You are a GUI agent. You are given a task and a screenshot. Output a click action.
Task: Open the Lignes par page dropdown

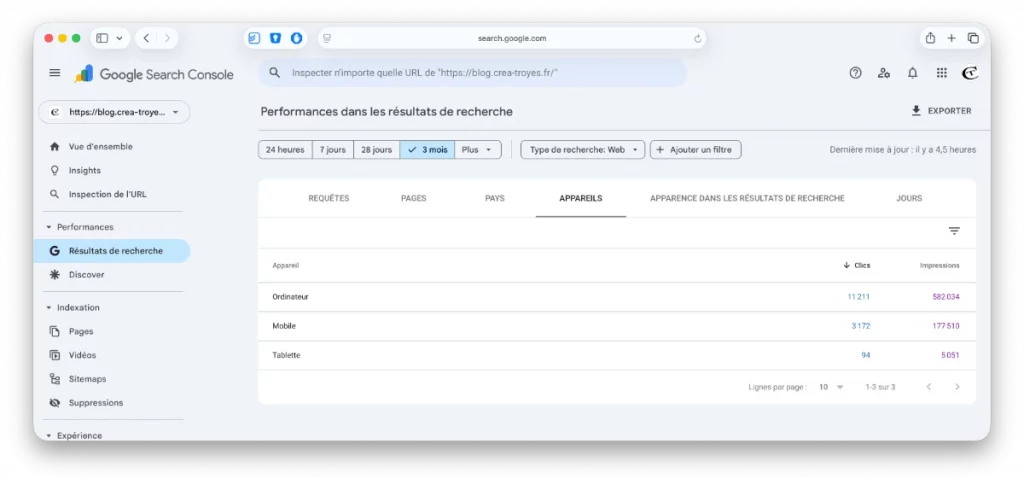[831, 387]
